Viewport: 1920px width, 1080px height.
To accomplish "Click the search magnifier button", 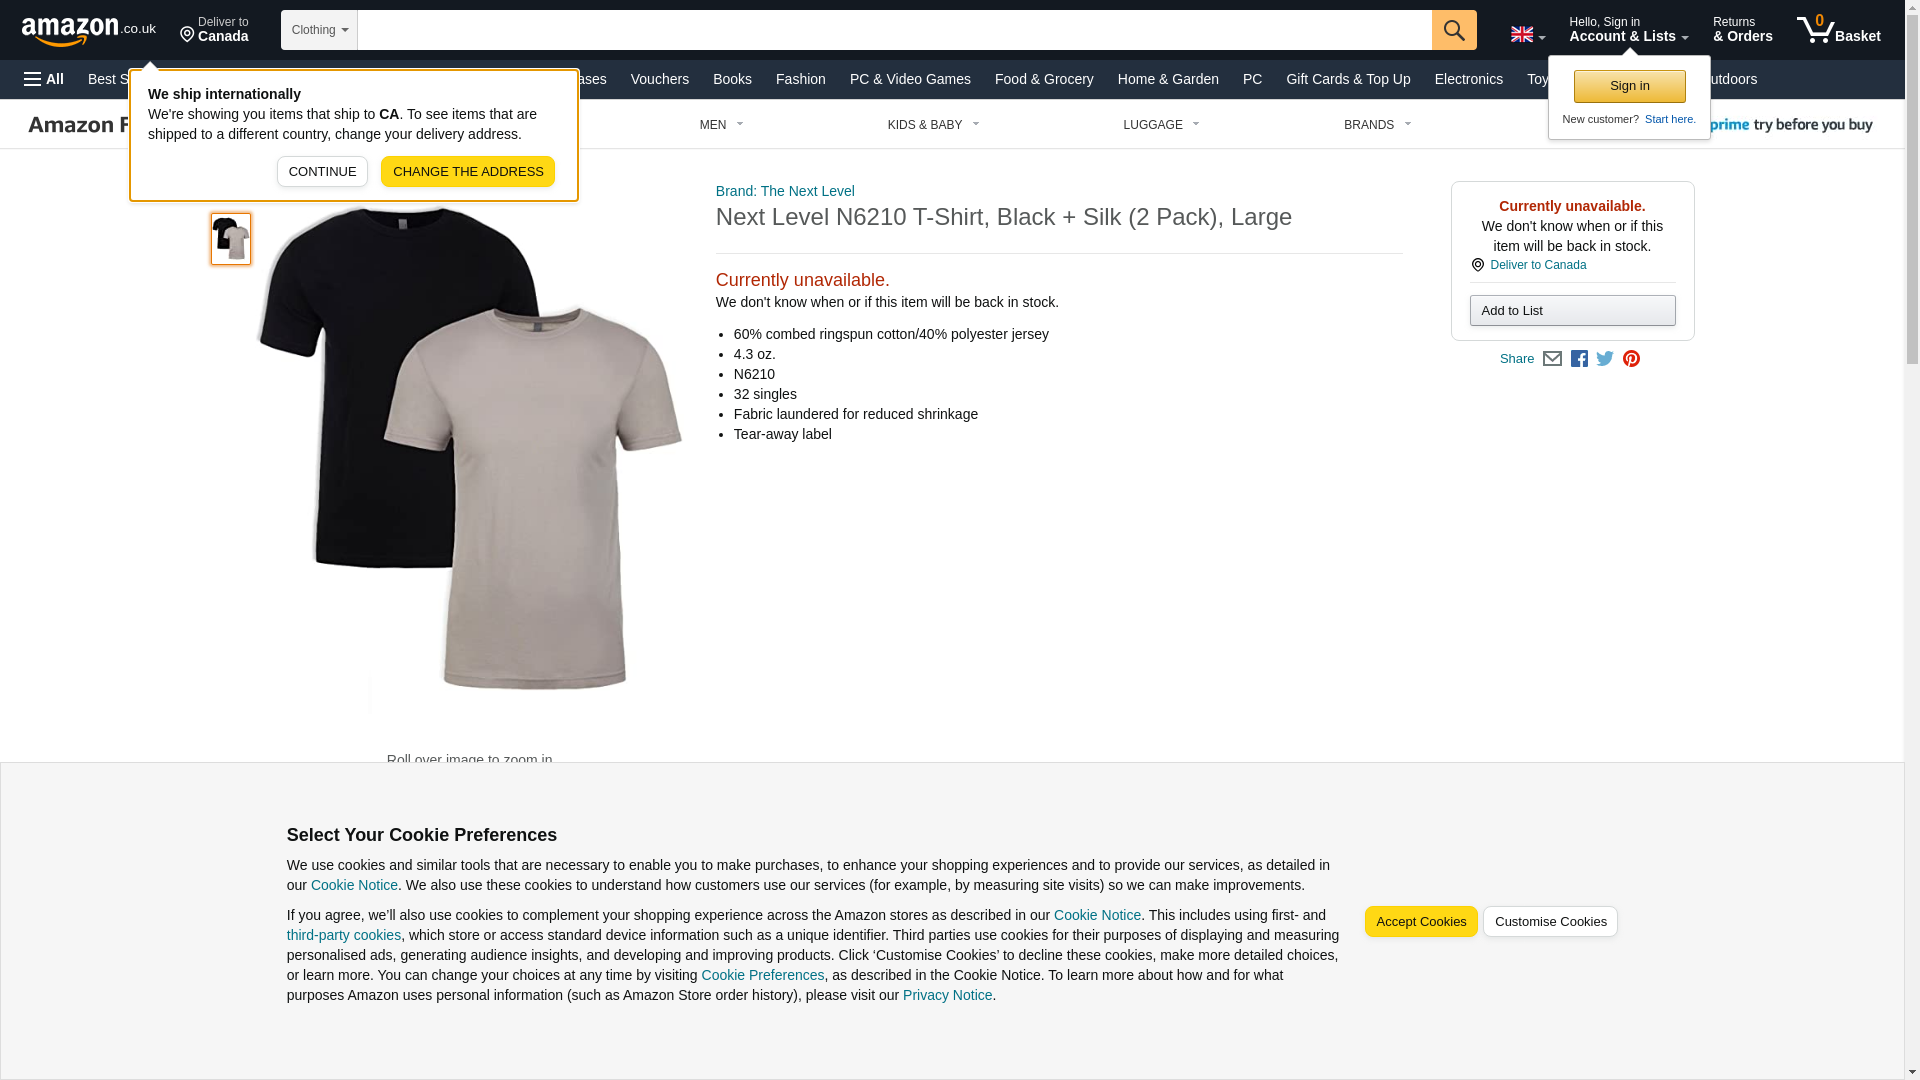I will coord(1454,30).
